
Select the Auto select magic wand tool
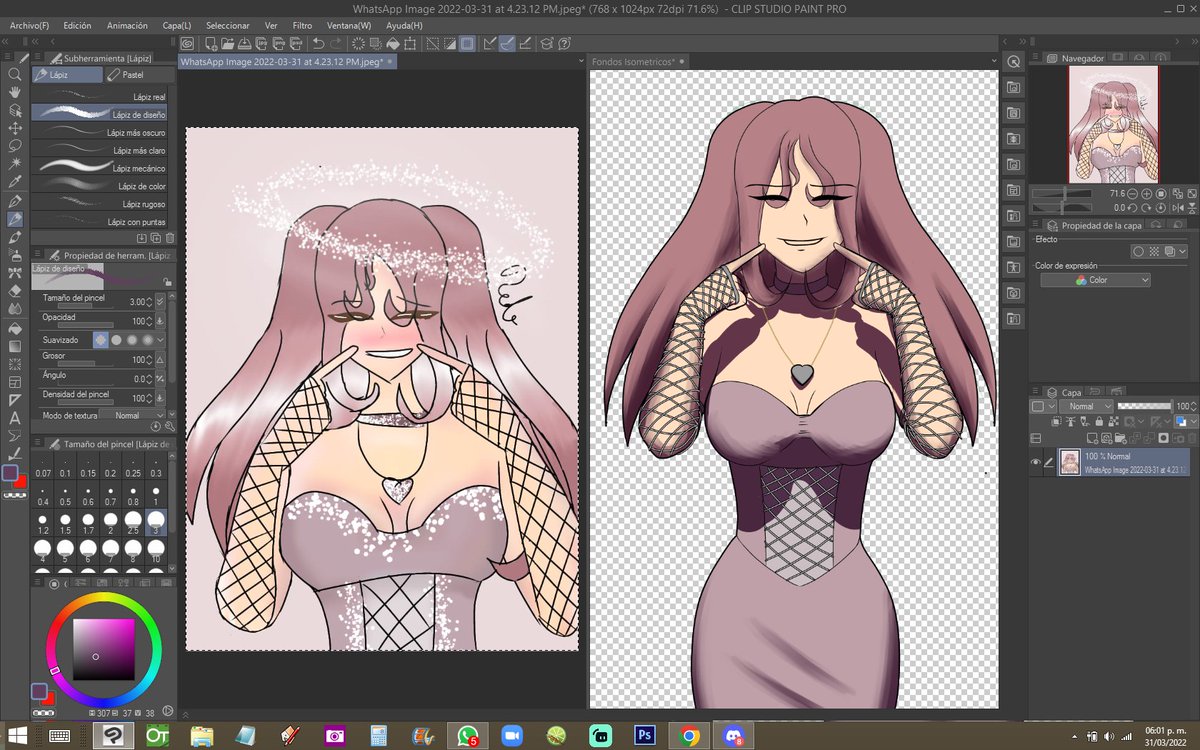coord(15,164)
